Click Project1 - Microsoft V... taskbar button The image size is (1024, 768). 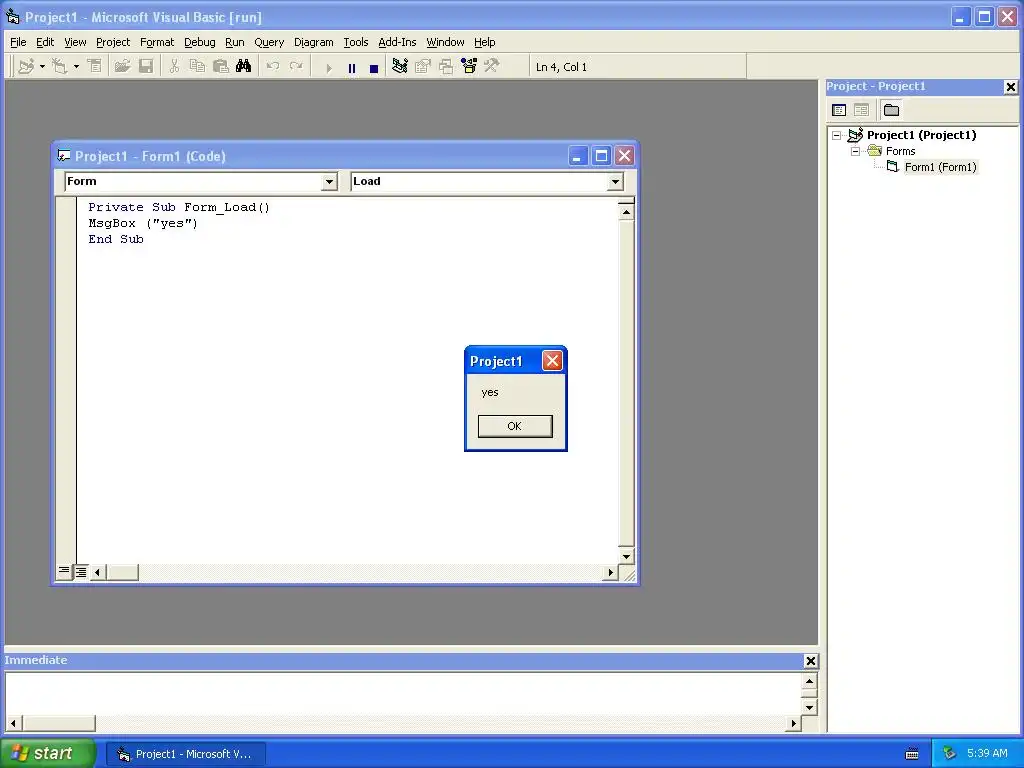pyautogui.click(x=185, y=754)
